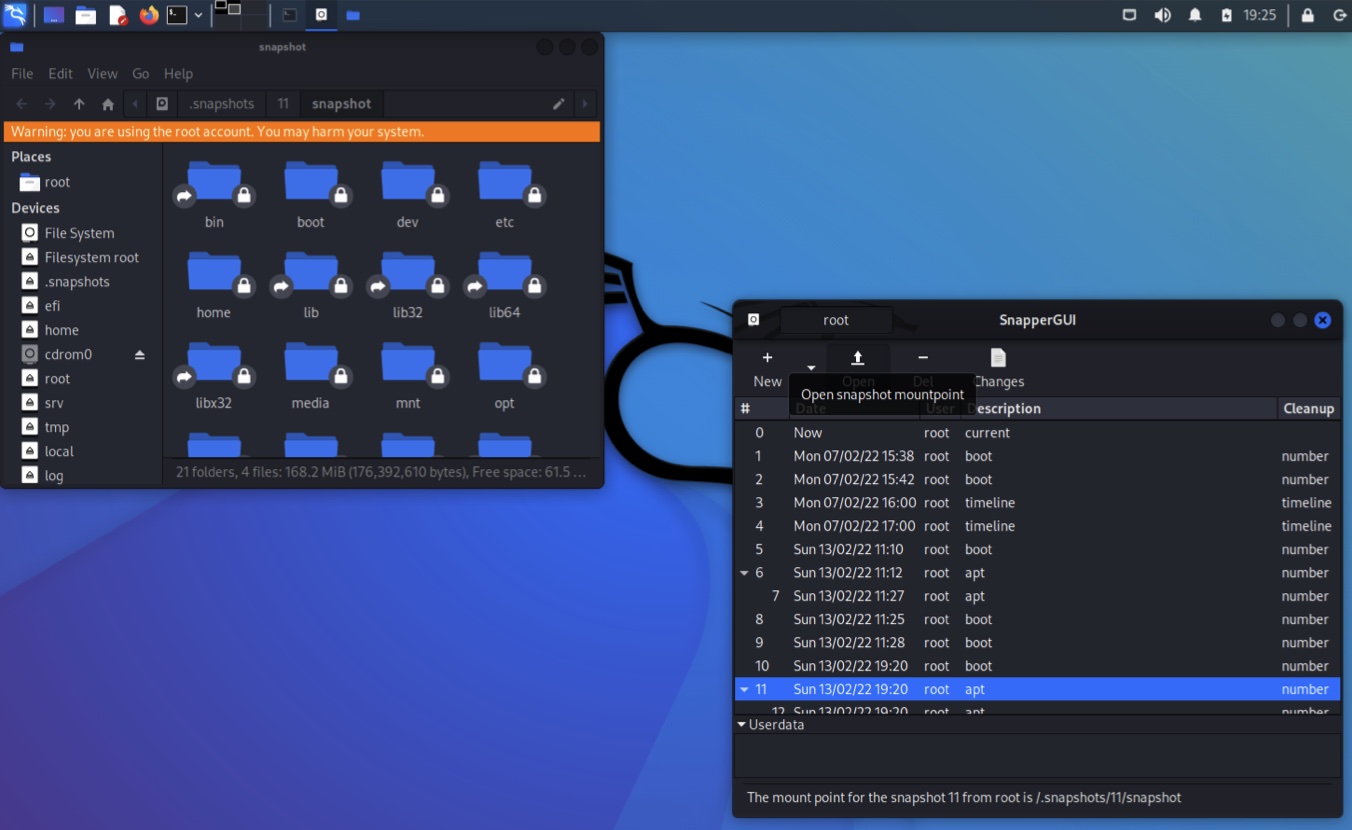Open the Changes document icon
This screenshot has height=830, width=1352.
[998, 358]
